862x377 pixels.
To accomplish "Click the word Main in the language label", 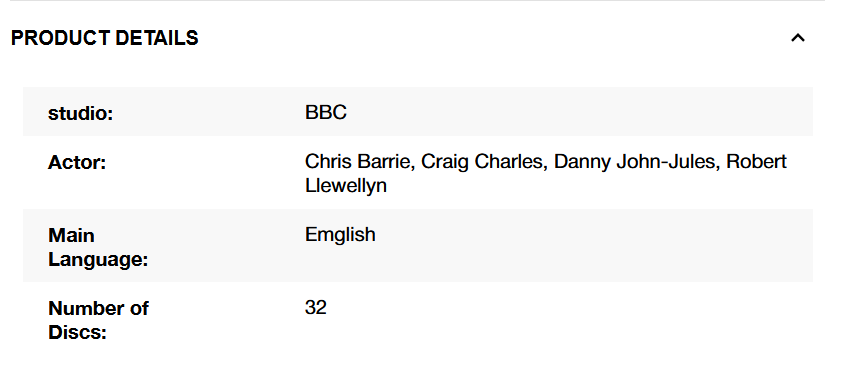I will point(71,235).
